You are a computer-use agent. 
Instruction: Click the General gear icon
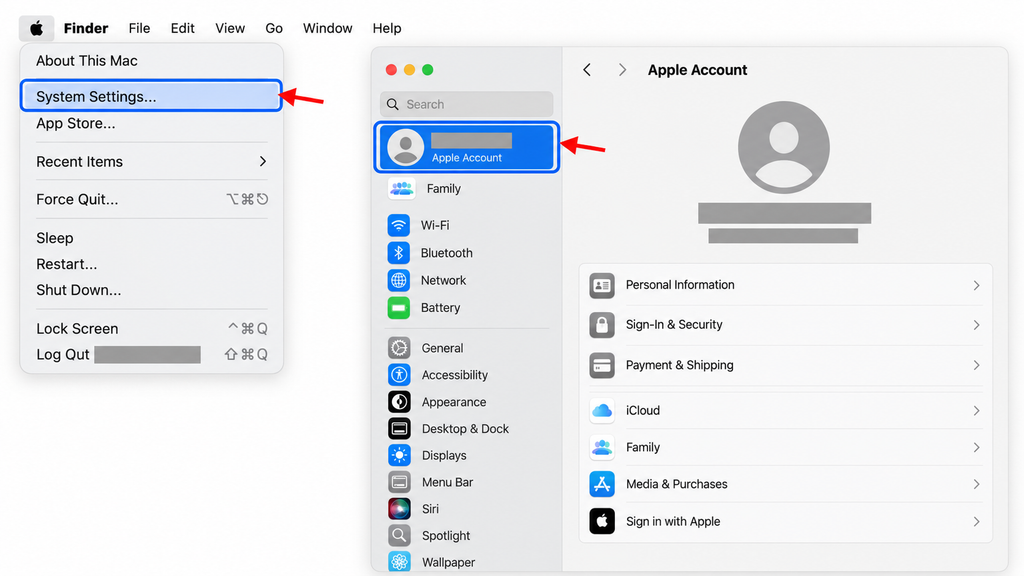coord(399,348)
